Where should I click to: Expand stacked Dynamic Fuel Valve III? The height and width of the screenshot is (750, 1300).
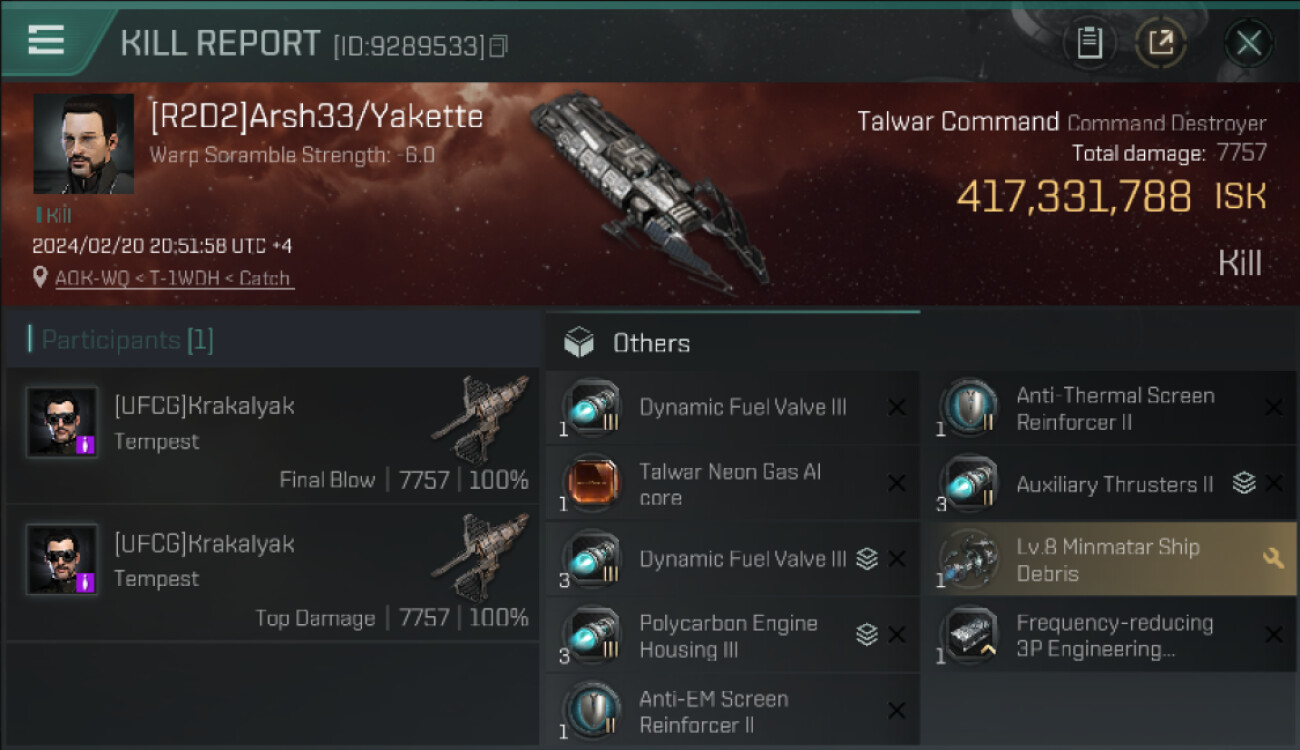pyautogui.click(x=866, y=559)
